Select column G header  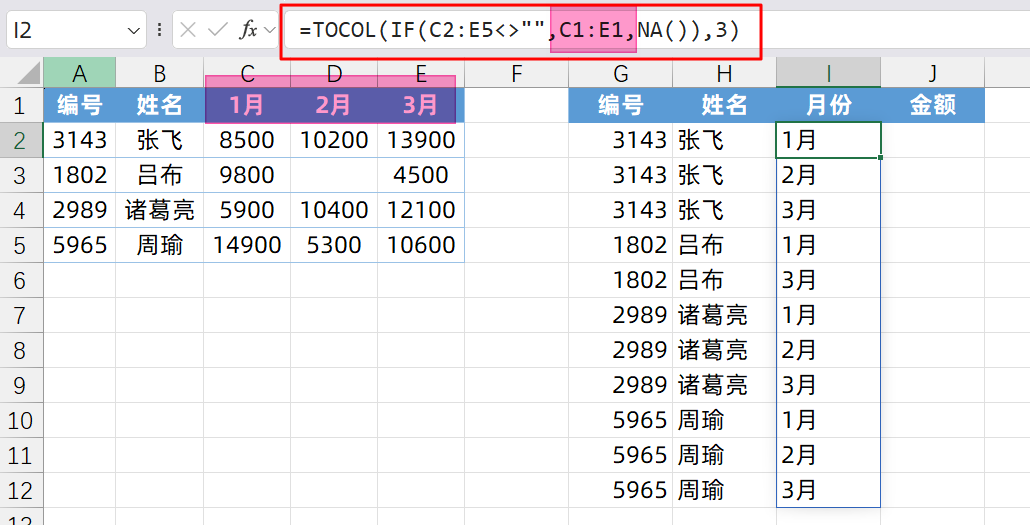[x=620, y=73]
